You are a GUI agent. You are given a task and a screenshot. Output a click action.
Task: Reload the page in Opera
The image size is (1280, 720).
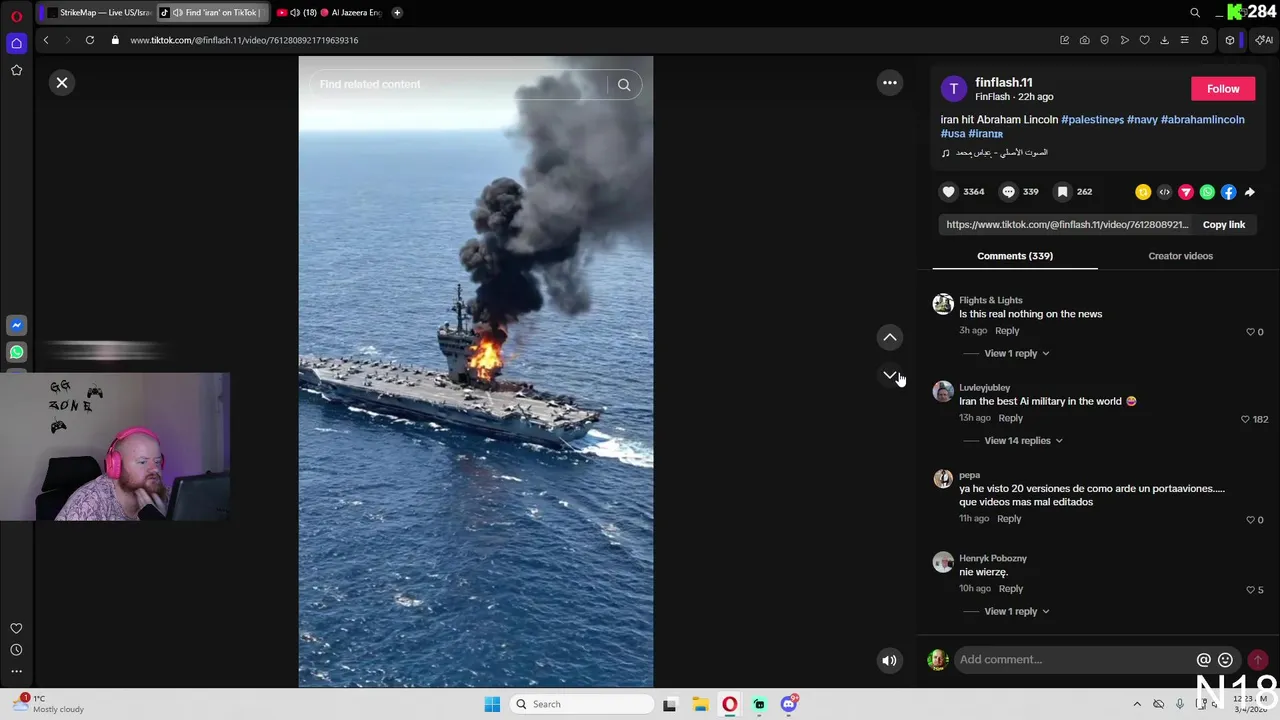pyautogui.click(x=90, y=40)
